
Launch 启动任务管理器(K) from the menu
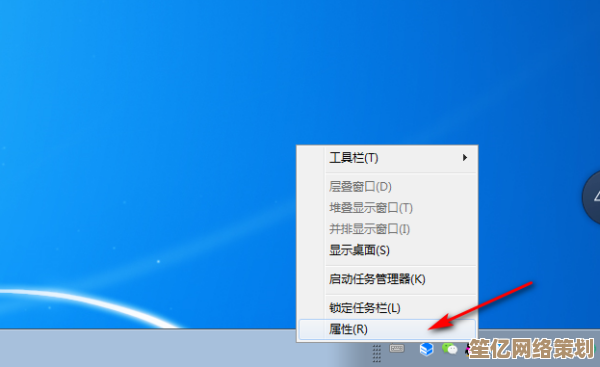(x=387, y=279)
